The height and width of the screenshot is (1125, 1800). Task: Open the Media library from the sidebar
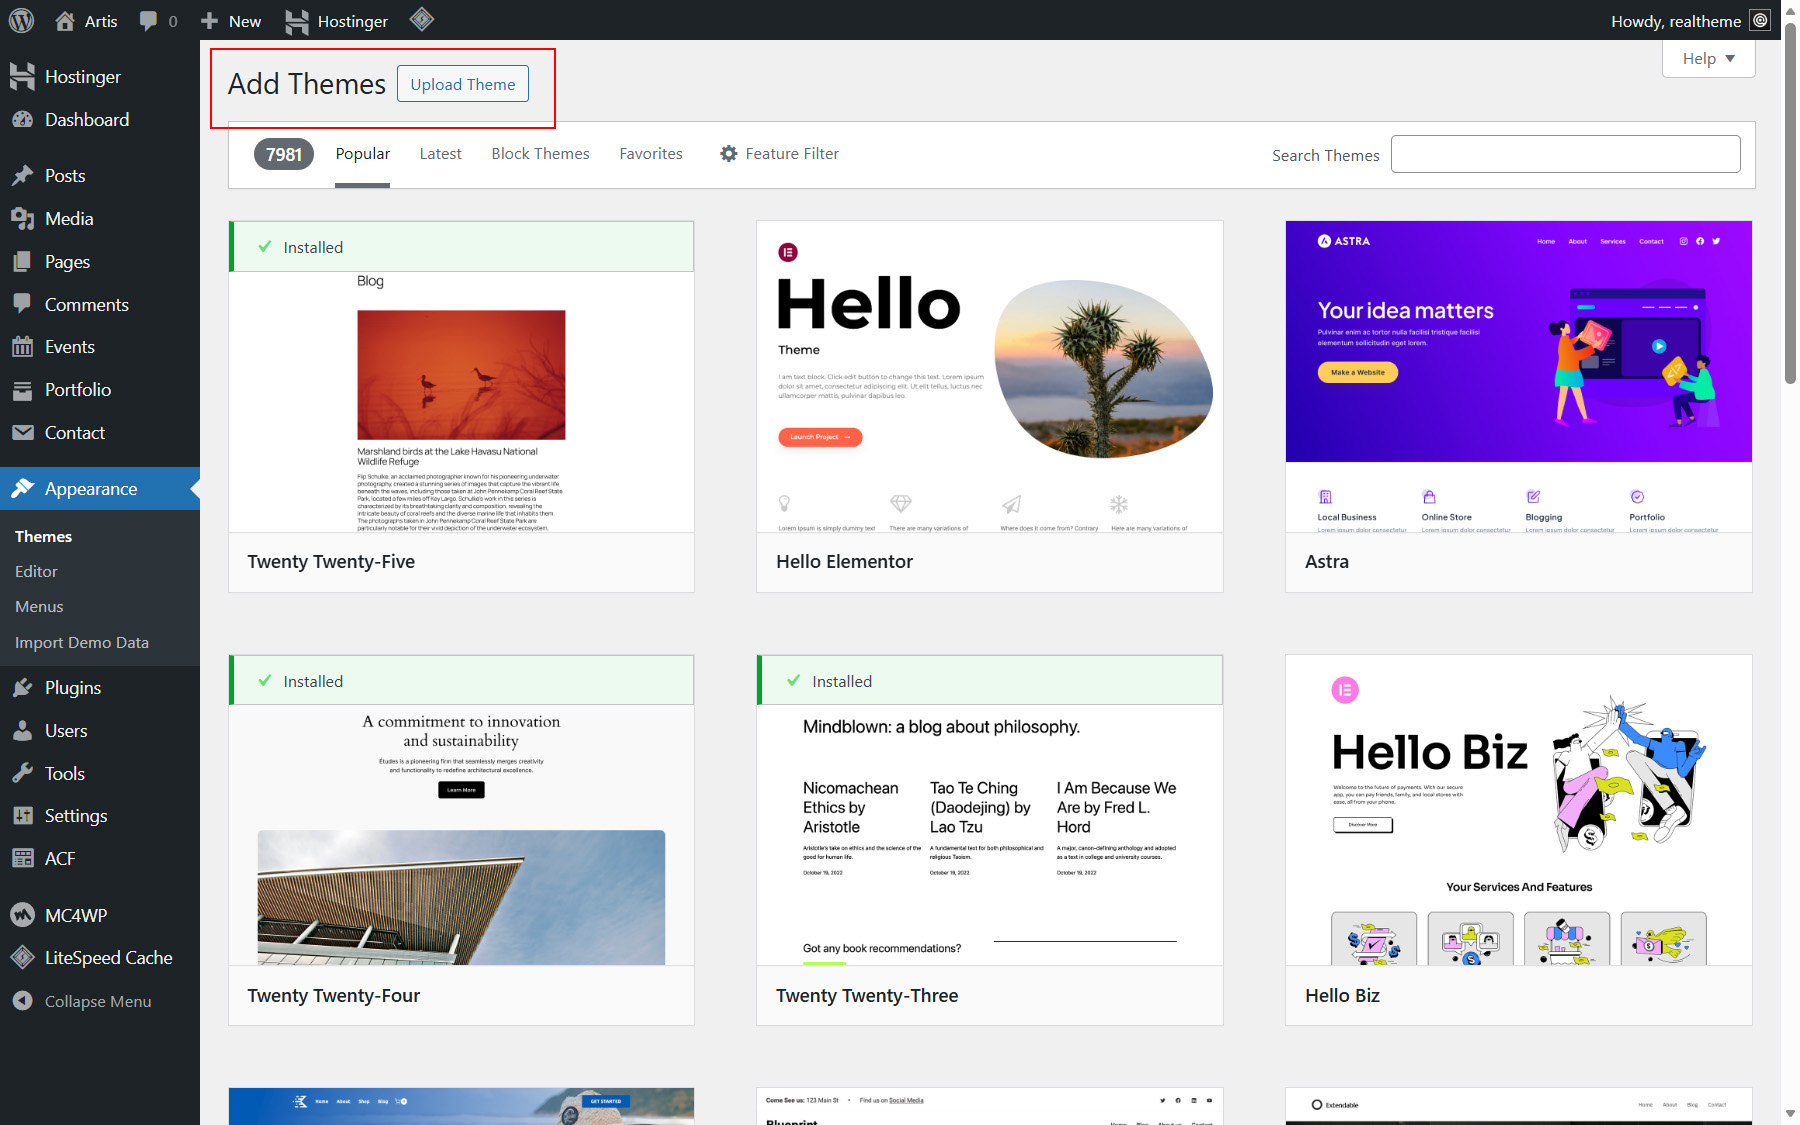click(68, 219)
